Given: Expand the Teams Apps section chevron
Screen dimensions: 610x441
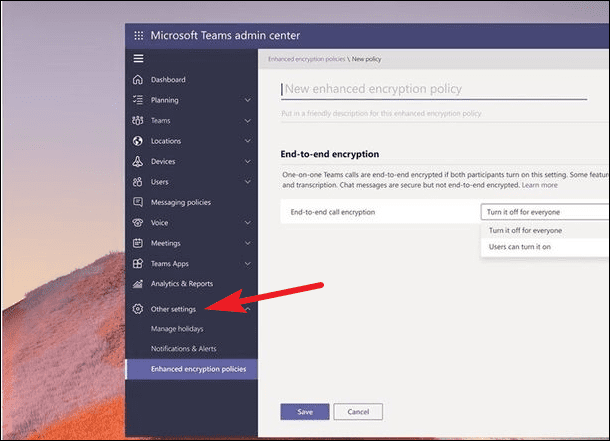Looking at the screenshot, I should (x=247, y=264).
